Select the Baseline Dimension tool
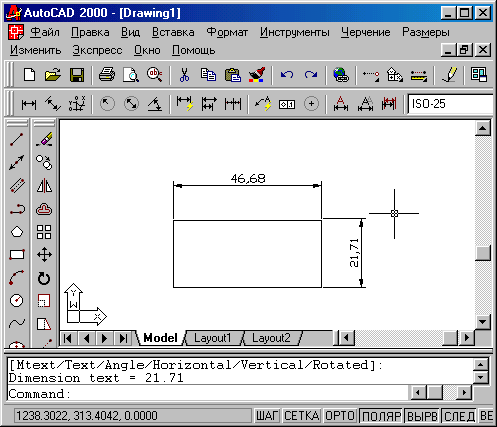The height and width of the screenshot is (427, 497). coord(209,104)
